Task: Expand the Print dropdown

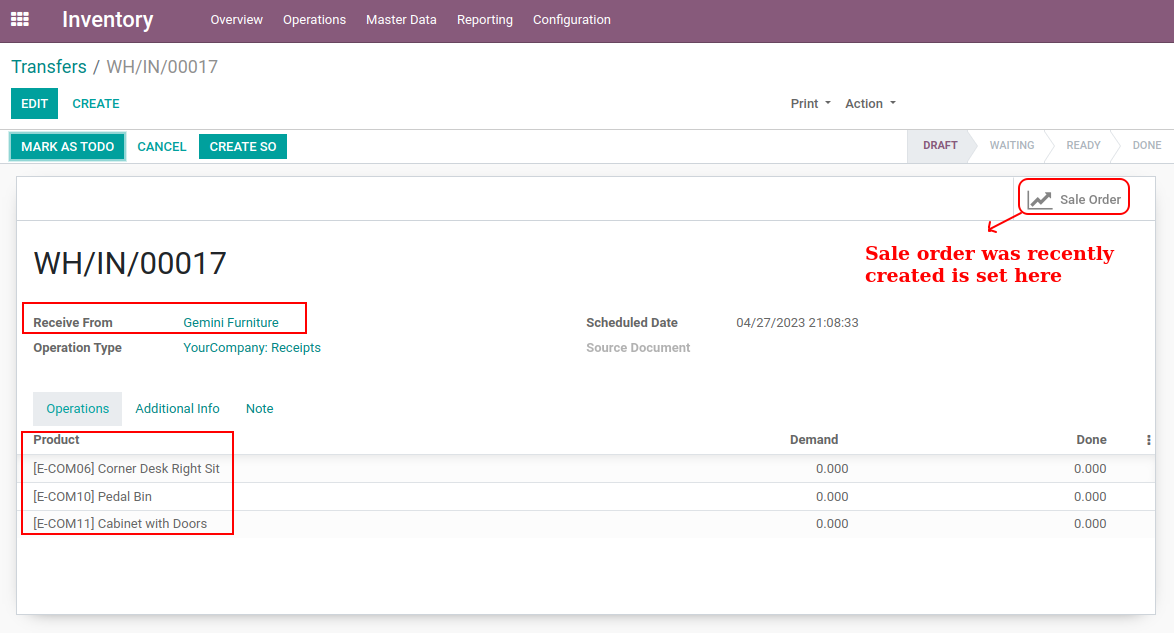Action: 810,104
